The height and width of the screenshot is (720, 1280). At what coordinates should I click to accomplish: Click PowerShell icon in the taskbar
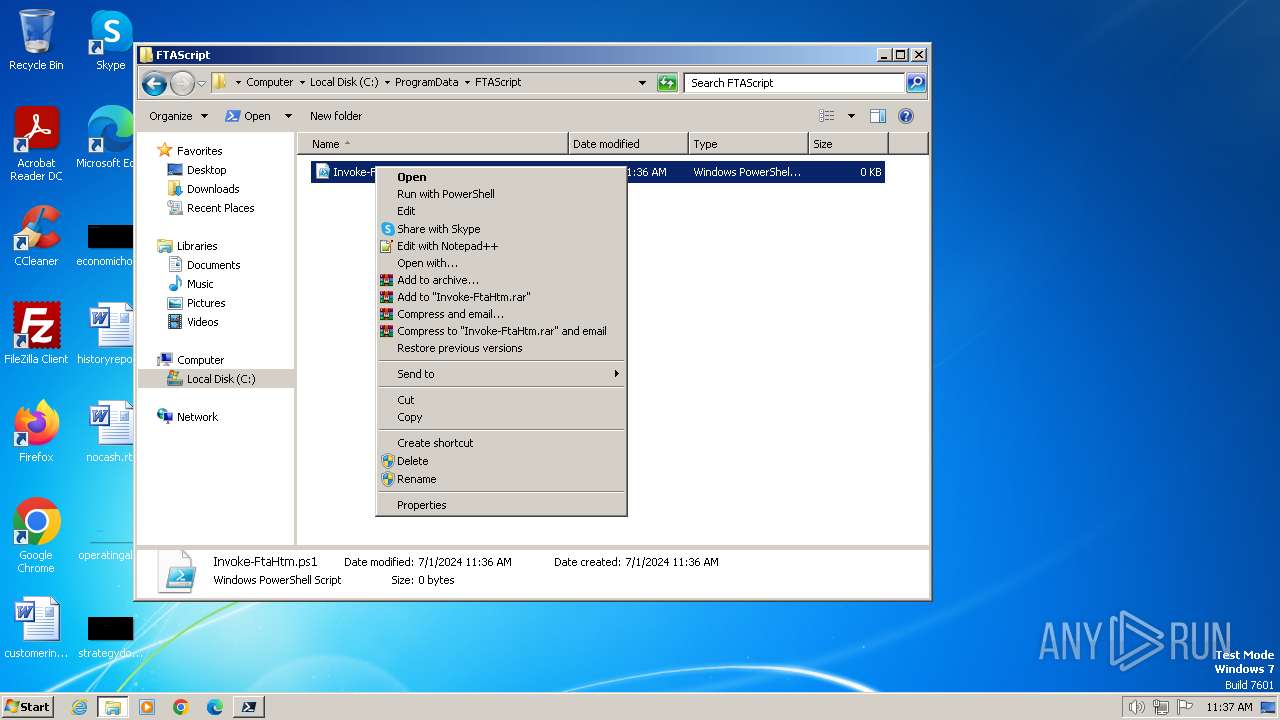tap(249, 707)
